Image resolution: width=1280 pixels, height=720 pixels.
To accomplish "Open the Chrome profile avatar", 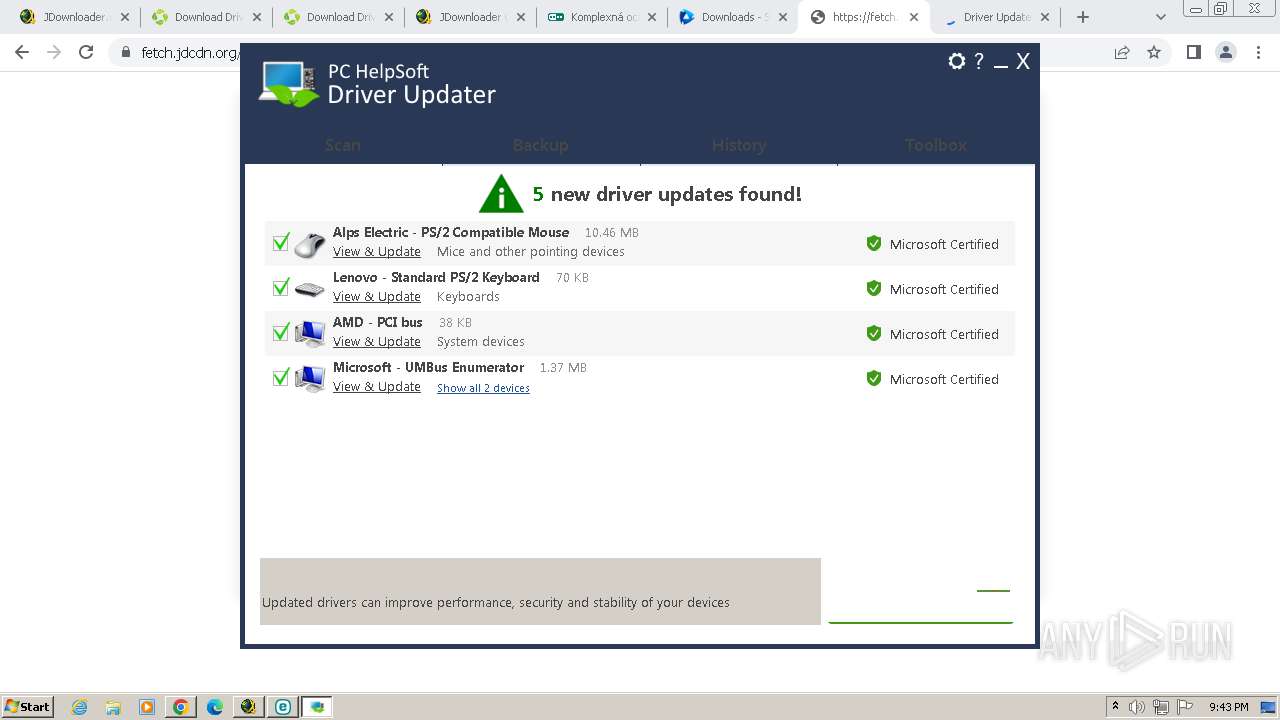I will 1226,52.
